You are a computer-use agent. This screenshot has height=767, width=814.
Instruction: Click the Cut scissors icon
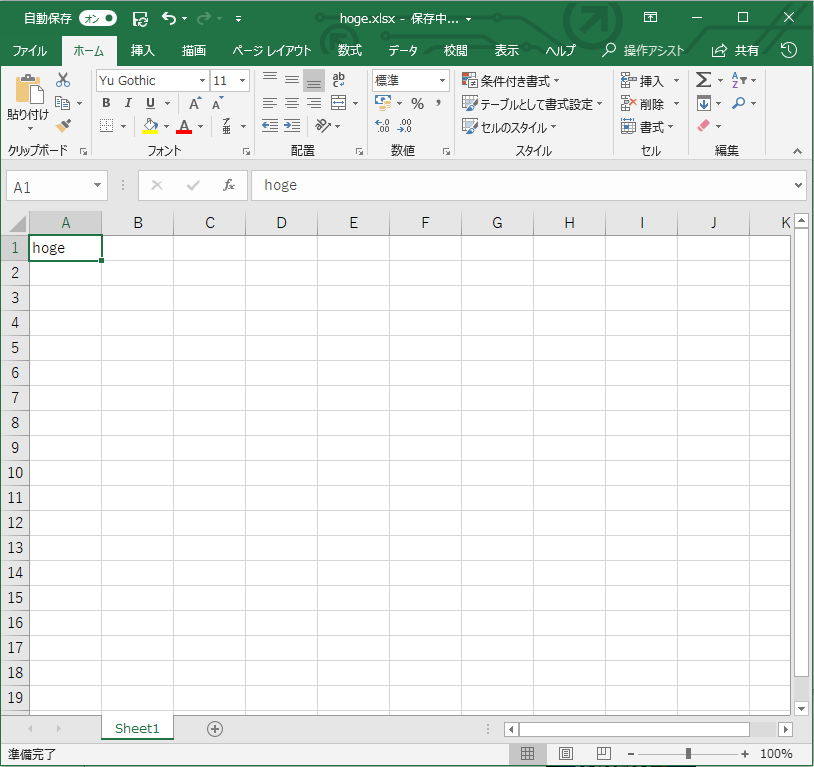(x=63, y=80)
